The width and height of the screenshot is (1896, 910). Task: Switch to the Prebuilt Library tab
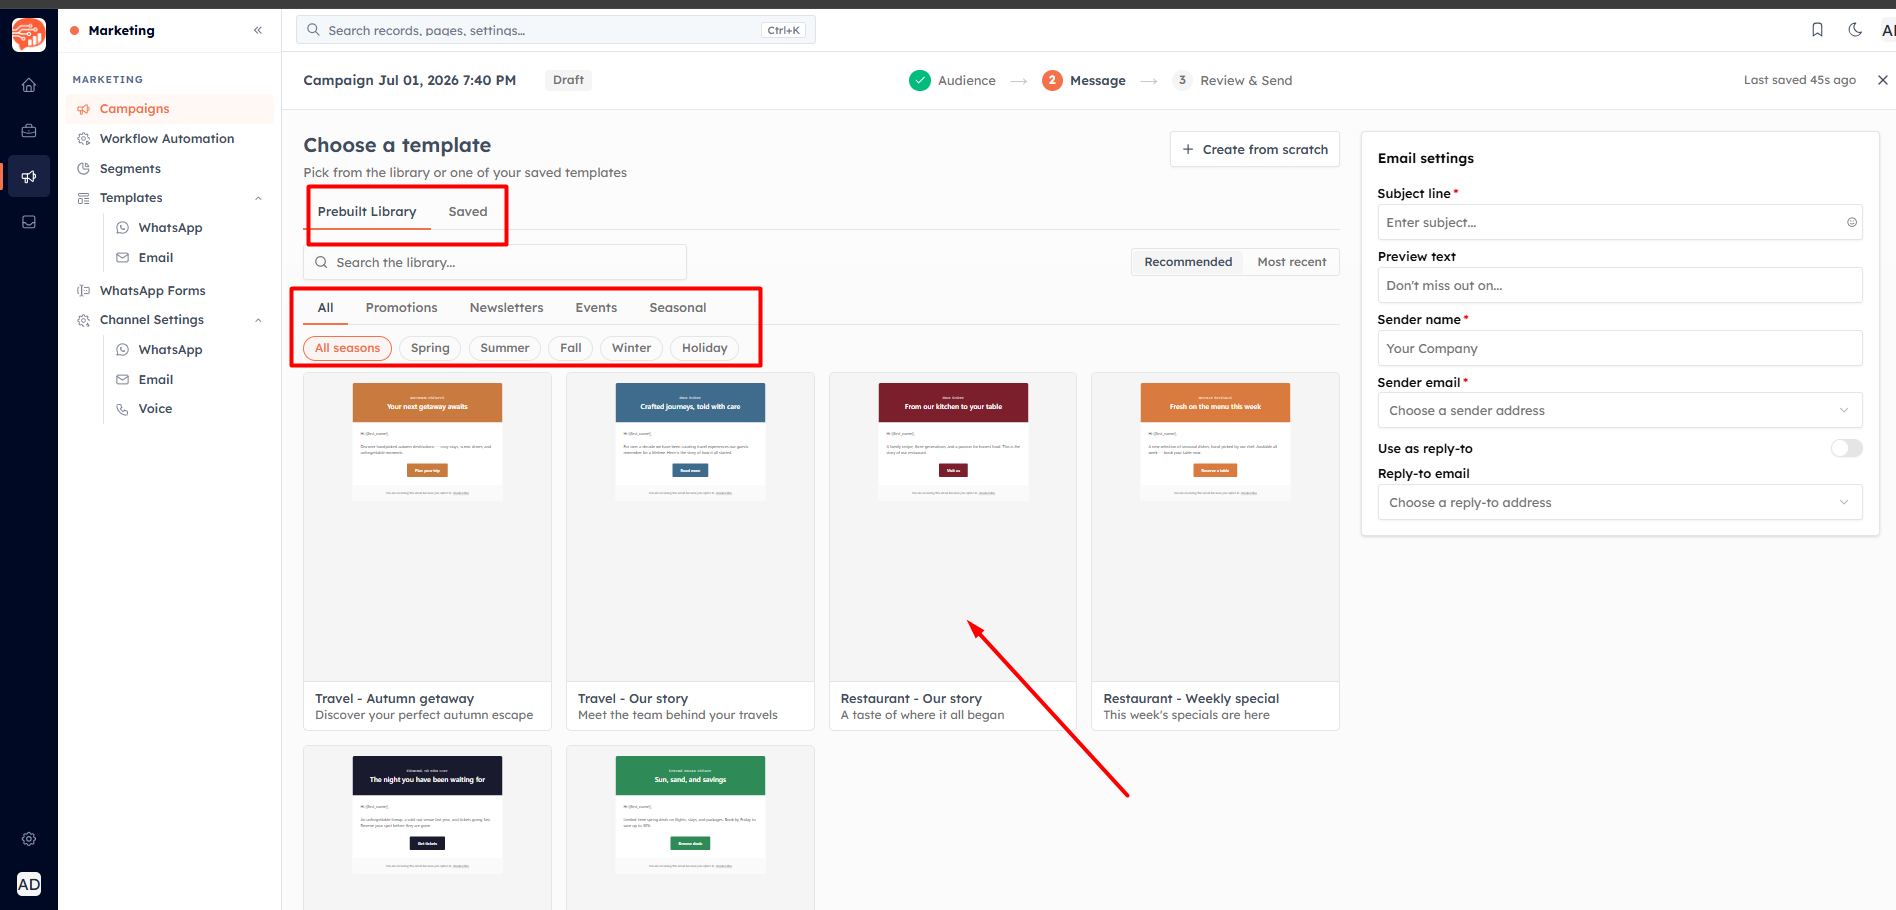coord(367,211)
